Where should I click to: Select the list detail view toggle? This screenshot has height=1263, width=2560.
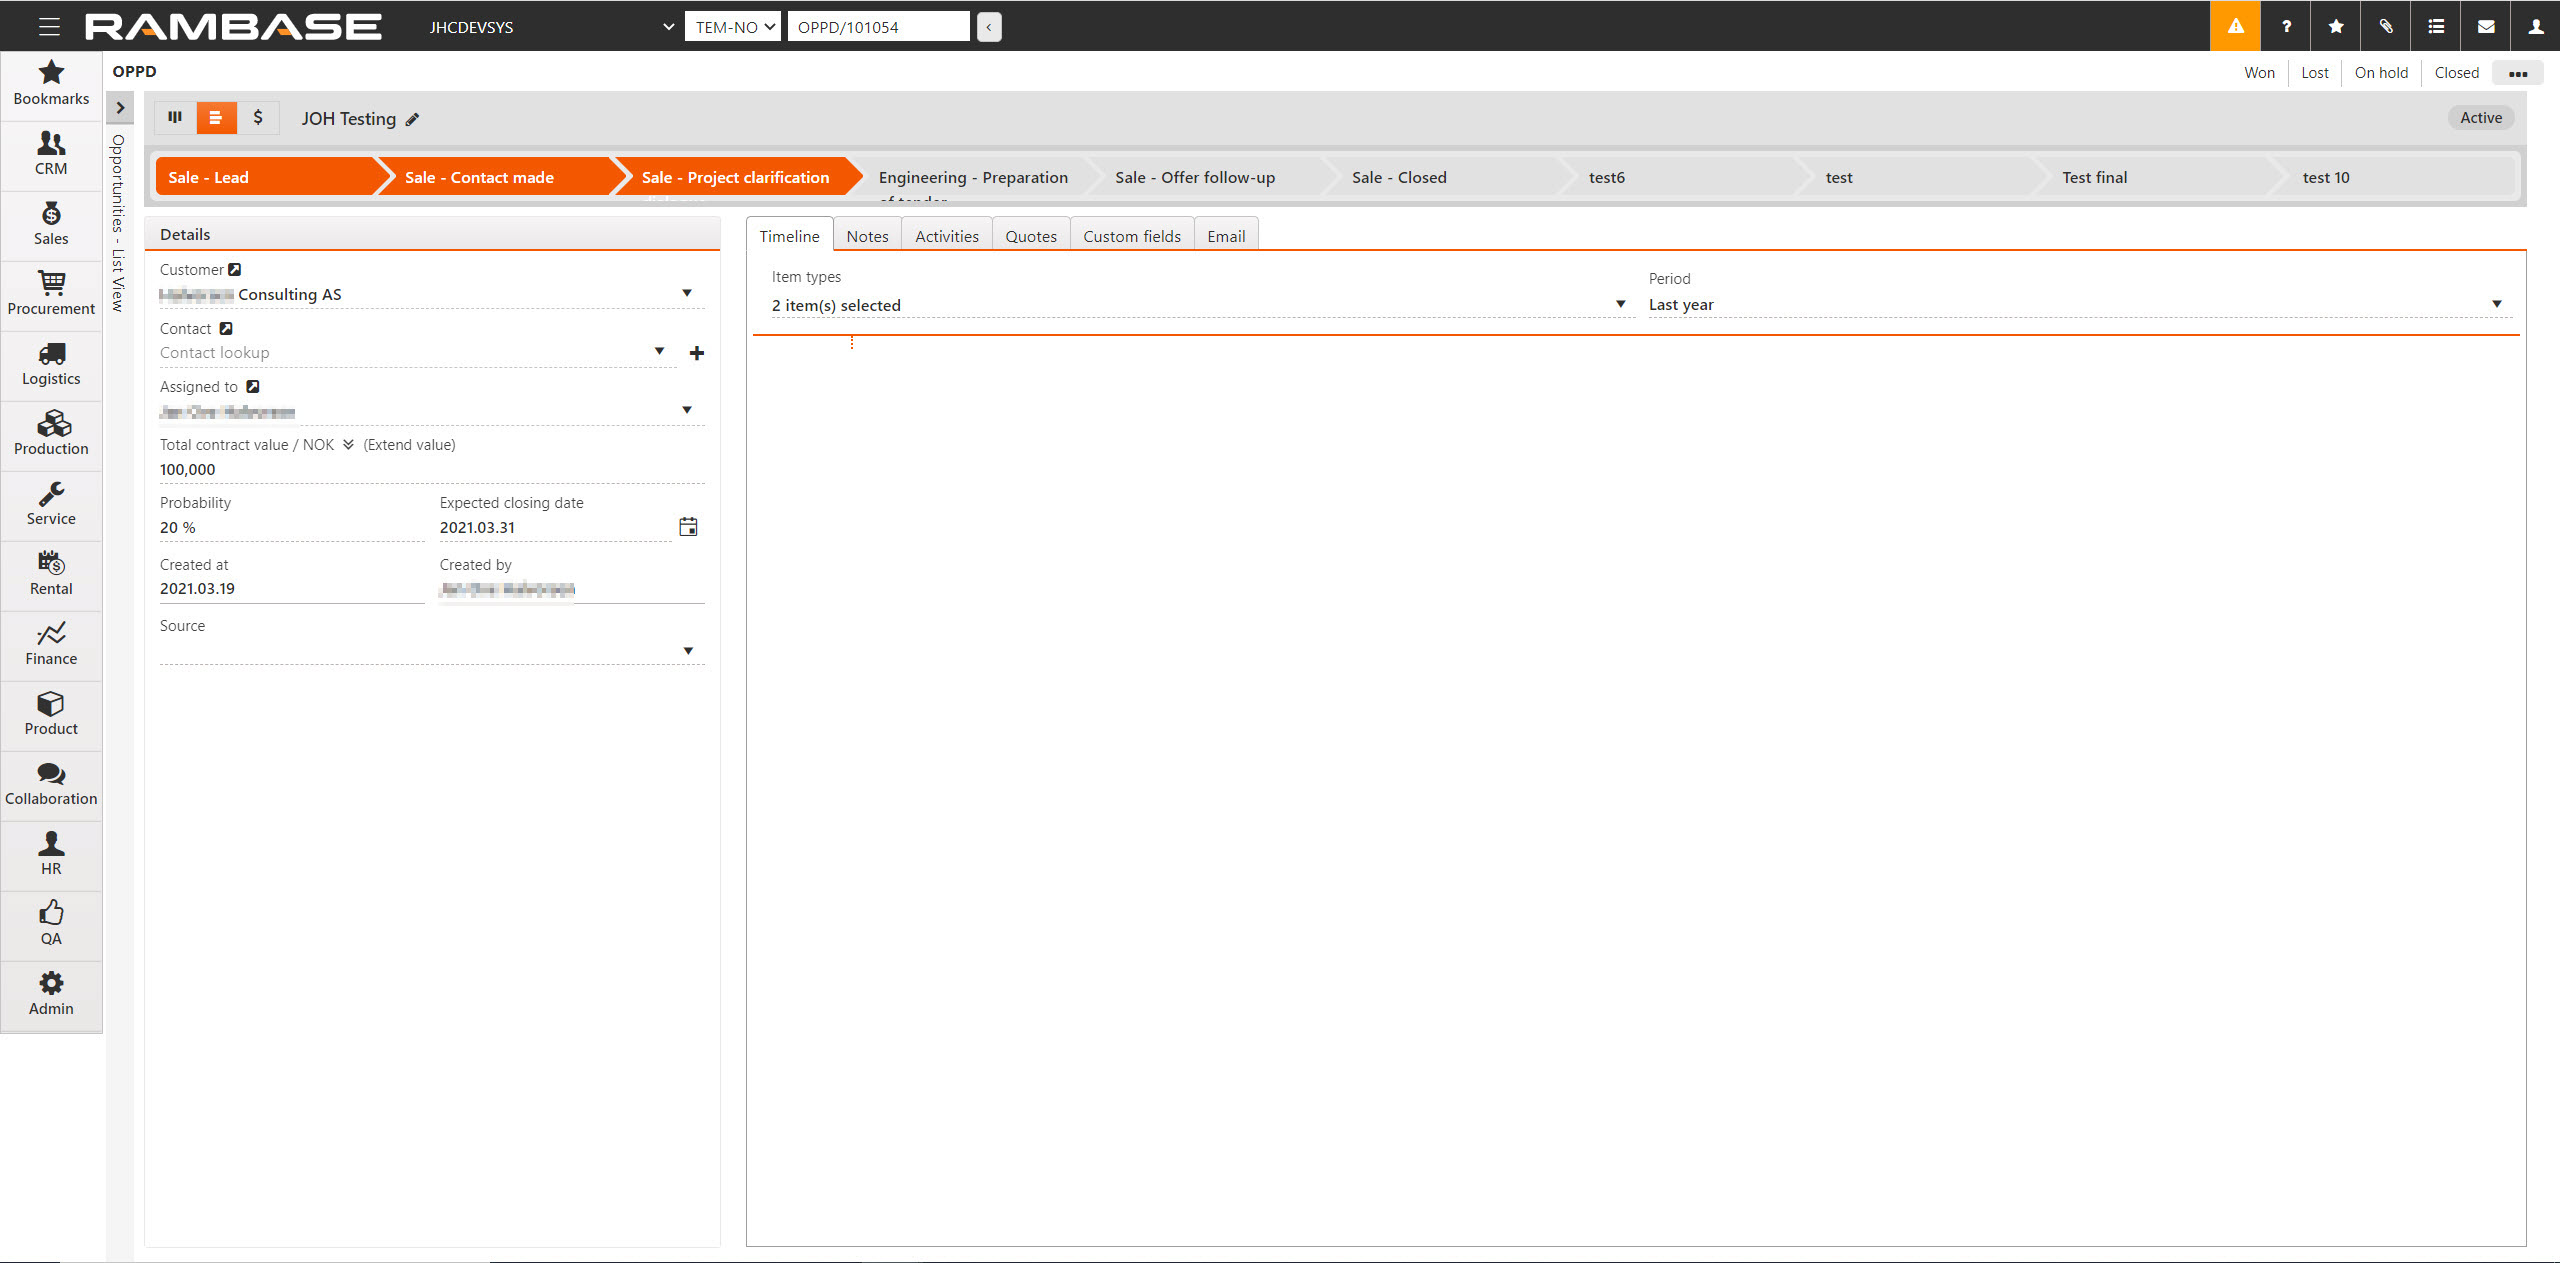(x=216, y=118)
